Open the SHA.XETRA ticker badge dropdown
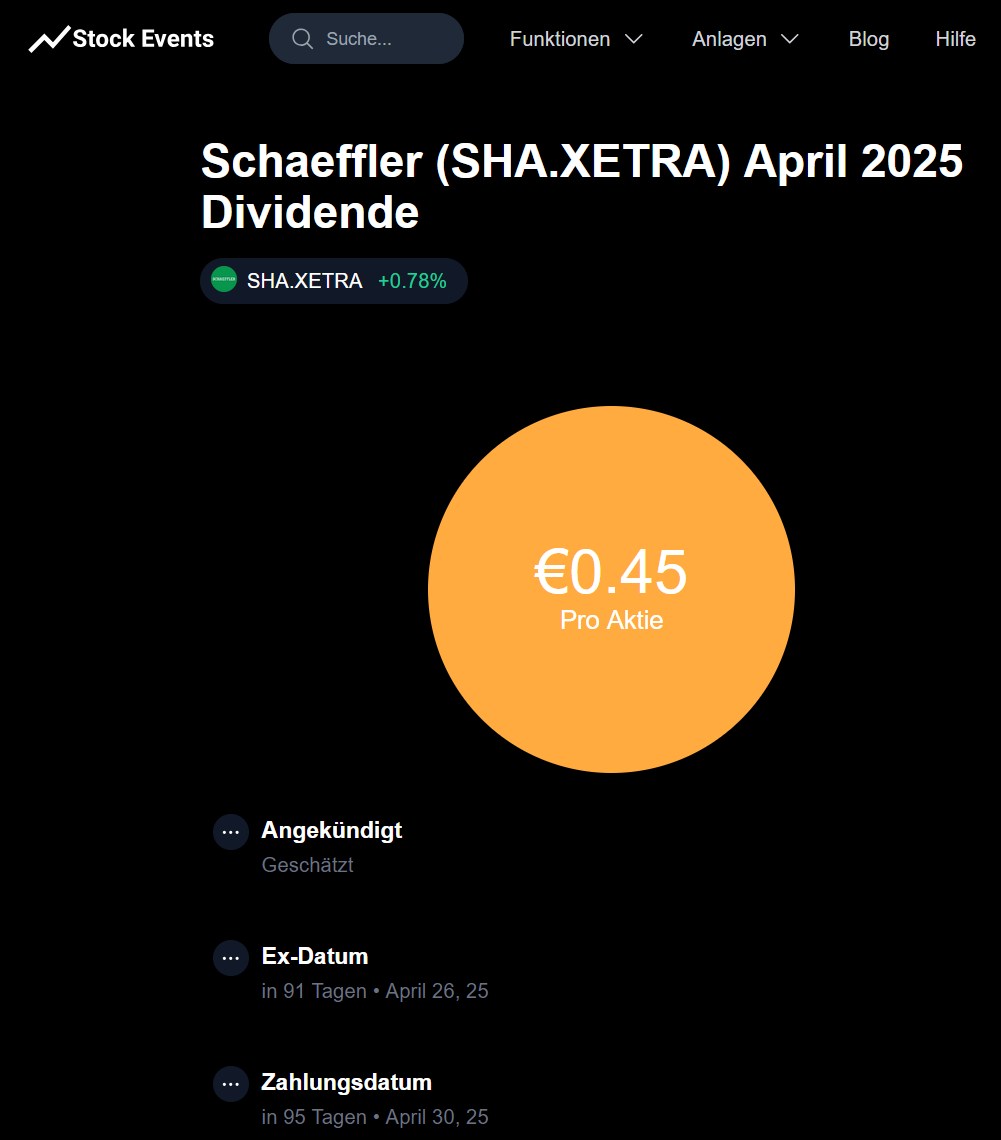1001x1140 pixels. (x=333, y=280)
